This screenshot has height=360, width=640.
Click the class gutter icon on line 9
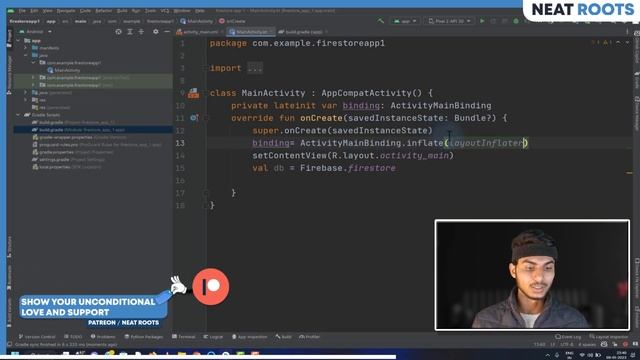click(x=193, y=93)
